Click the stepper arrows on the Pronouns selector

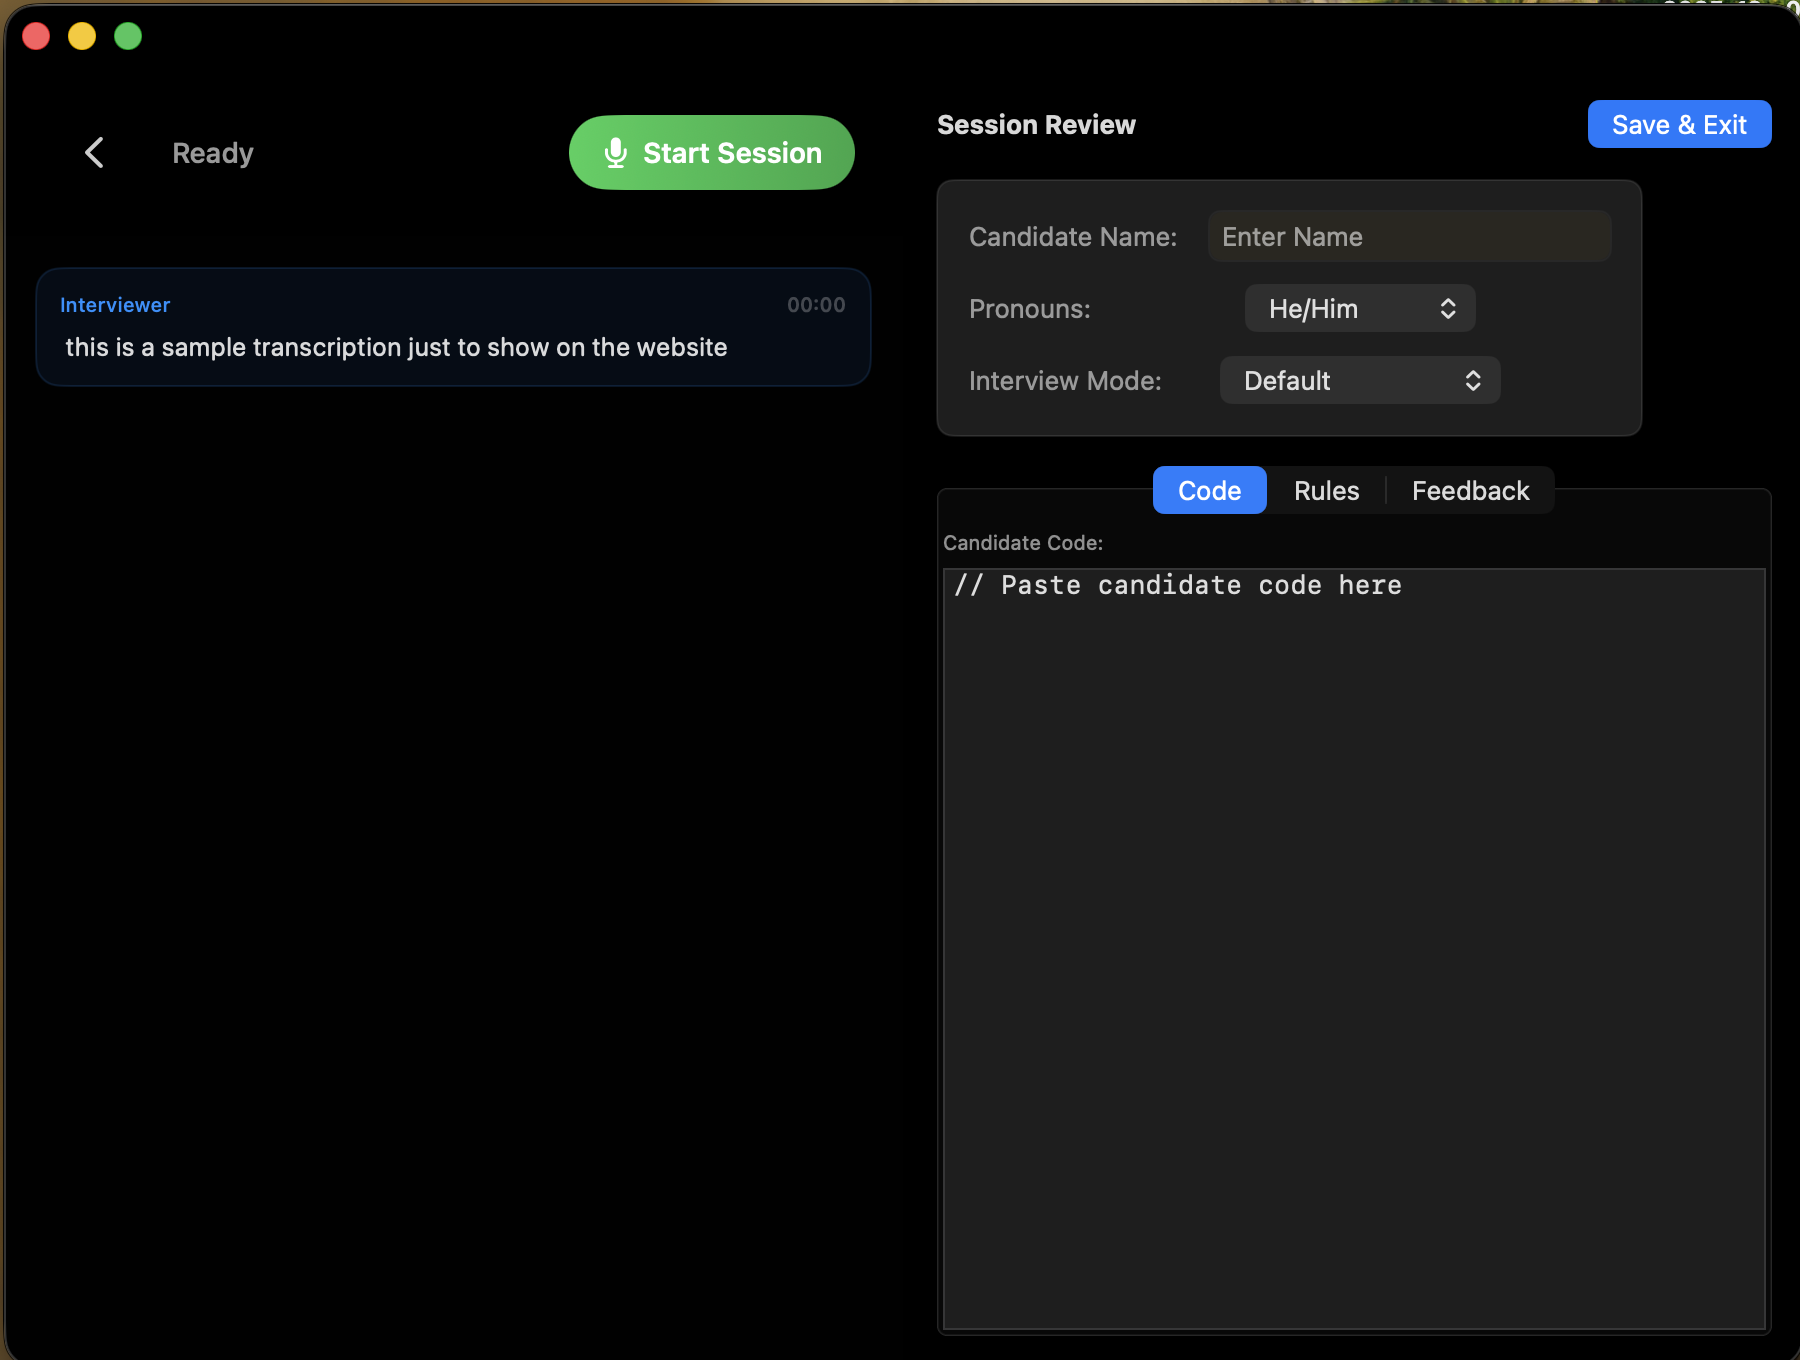pyautogui.click(x=1447, y=308)
